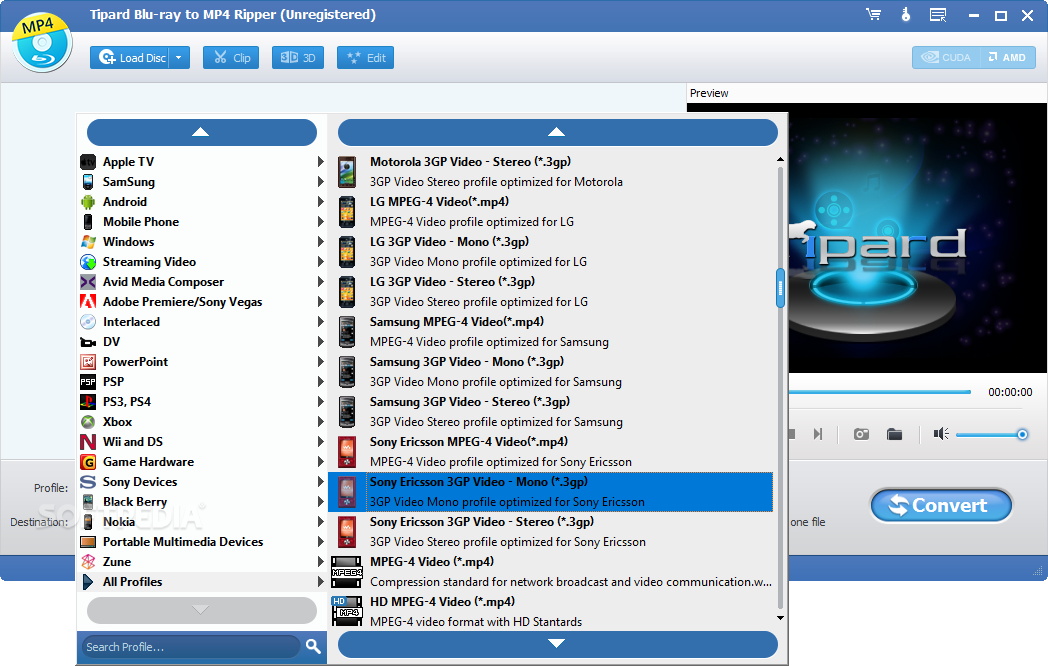Click the register key icon in title bar
This screenshot has height=666, width=1048.
tap(906, 15)
